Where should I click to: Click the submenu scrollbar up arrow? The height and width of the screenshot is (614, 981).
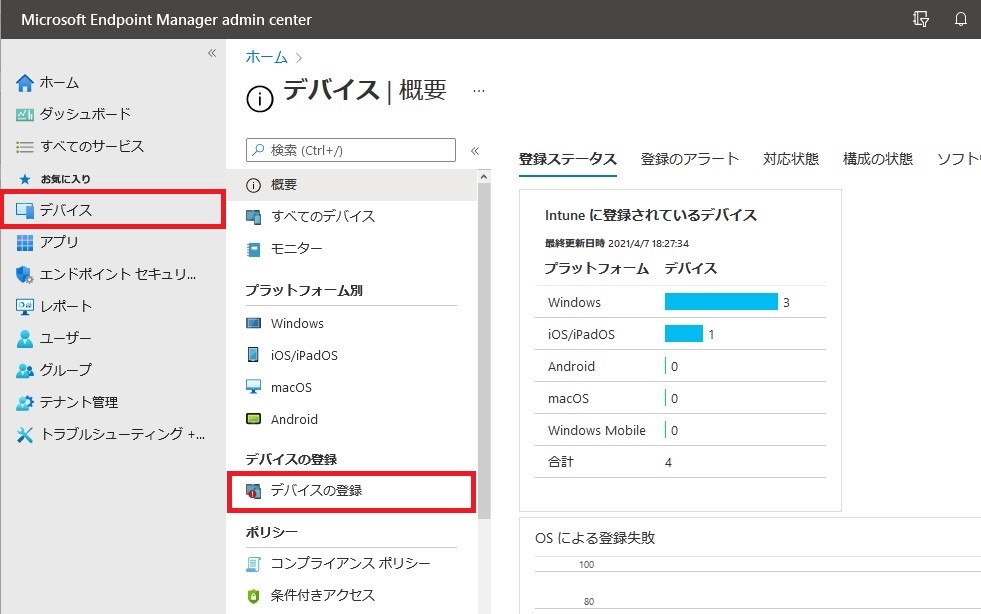point(484,177)
